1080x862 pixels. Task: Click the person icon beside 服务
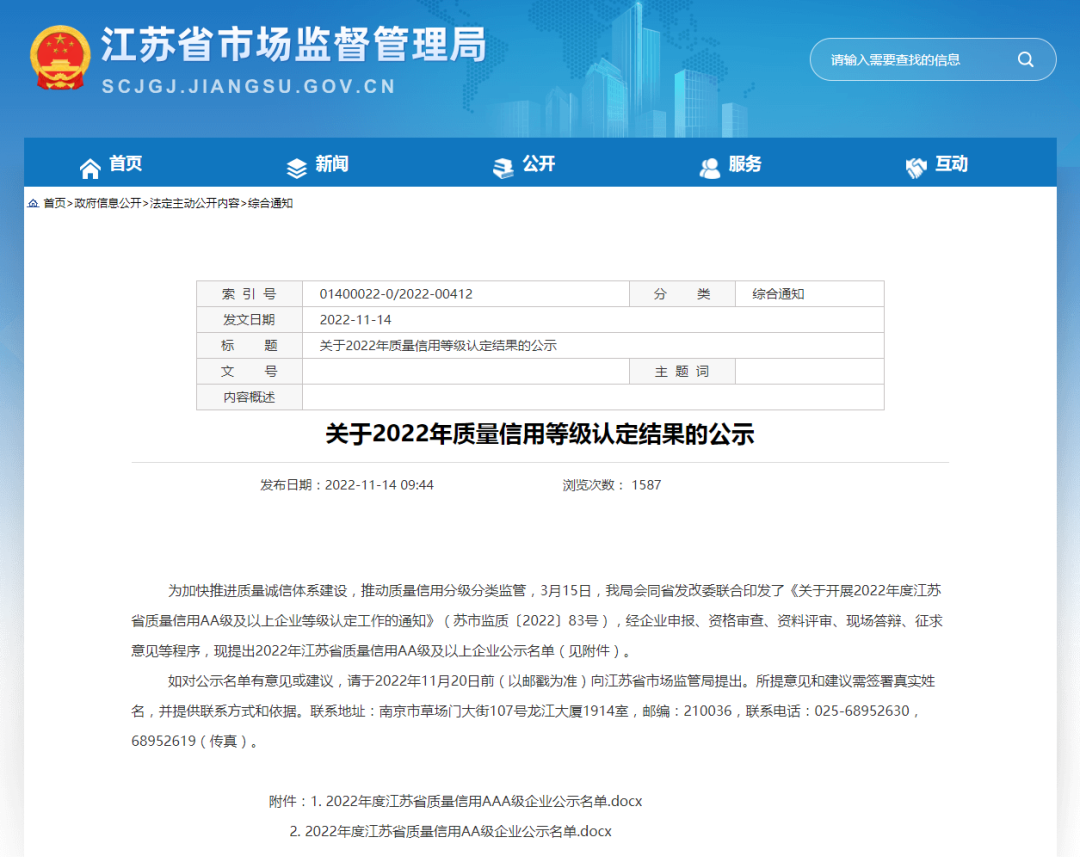[x=709, y=167]
